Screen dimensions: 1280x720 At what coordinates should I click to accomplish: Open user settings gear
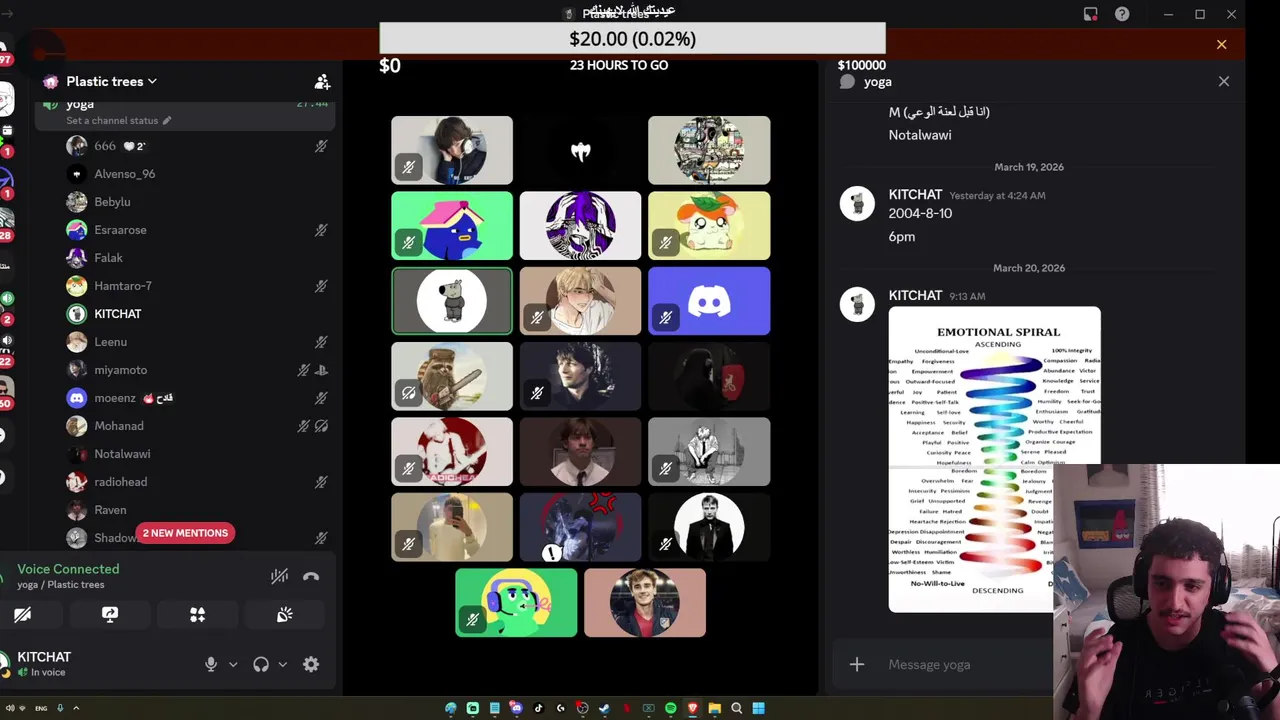[x=311, y=664]
